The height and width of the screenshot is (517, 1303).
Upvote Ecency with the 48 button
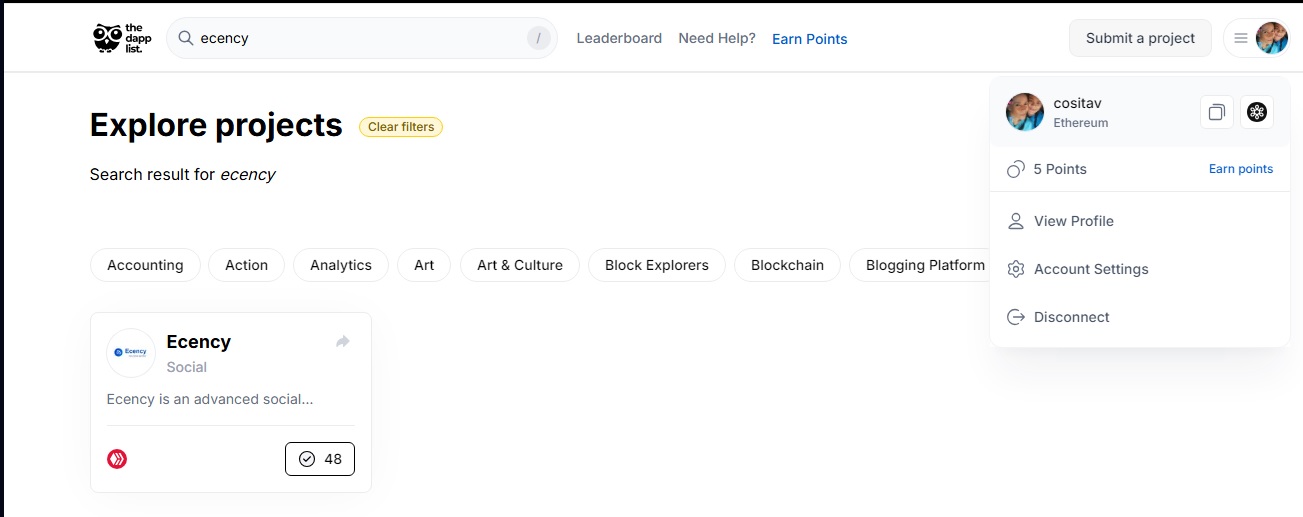[x=320, y=459]
